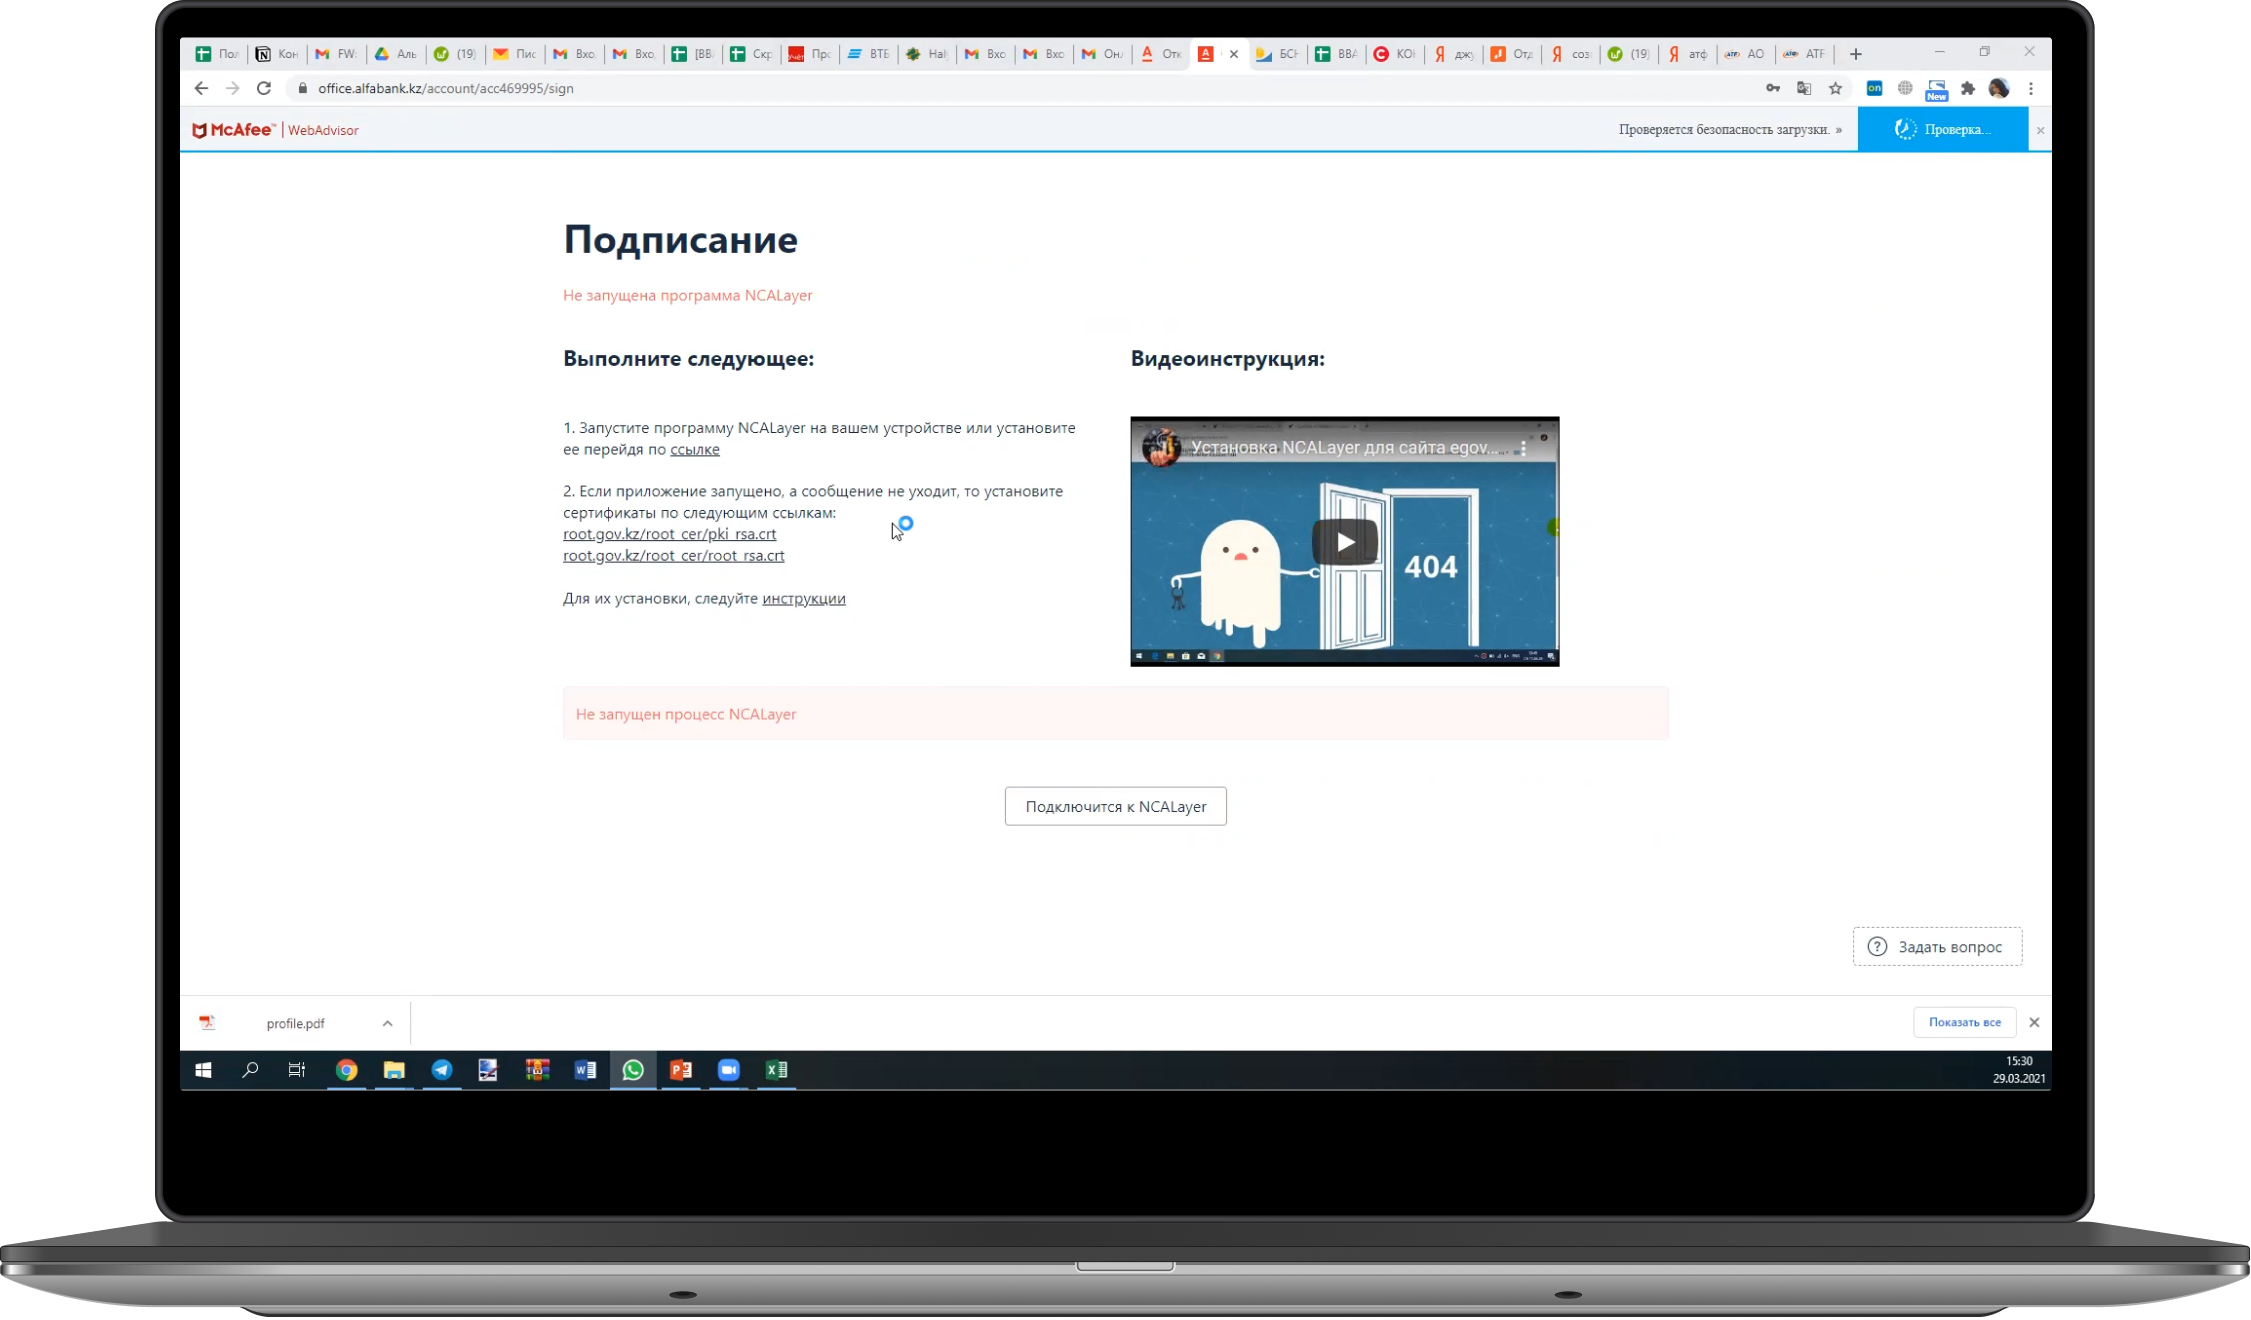Close the active Alfabank tab

(x=1234, y=54)
